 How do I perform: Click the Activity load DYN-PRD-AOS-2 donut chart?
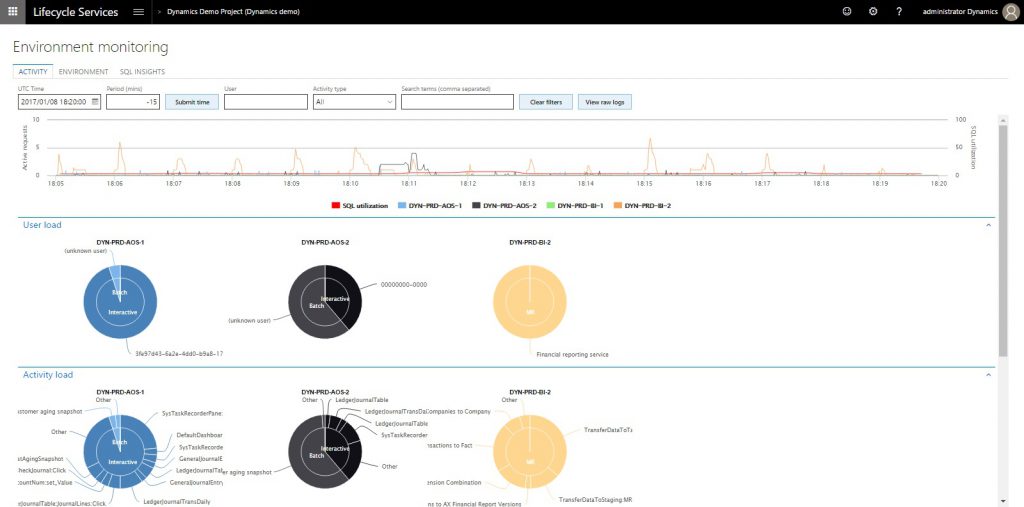325,451
